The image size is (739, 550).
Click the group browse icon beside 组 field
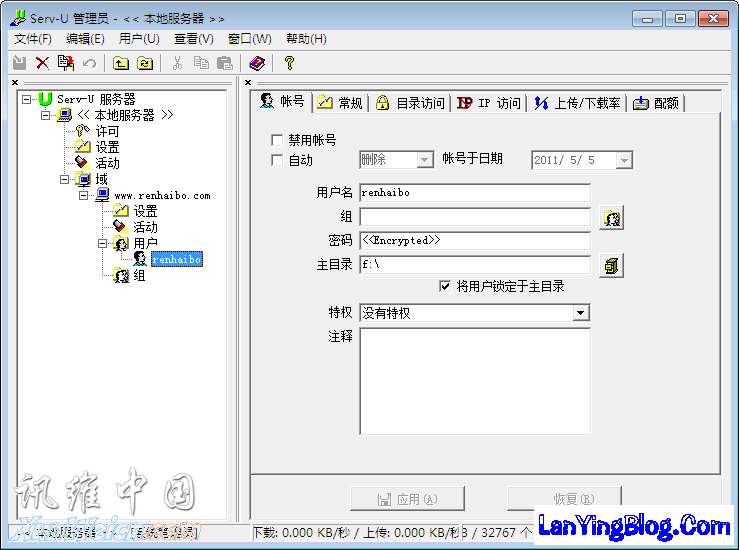611,218
